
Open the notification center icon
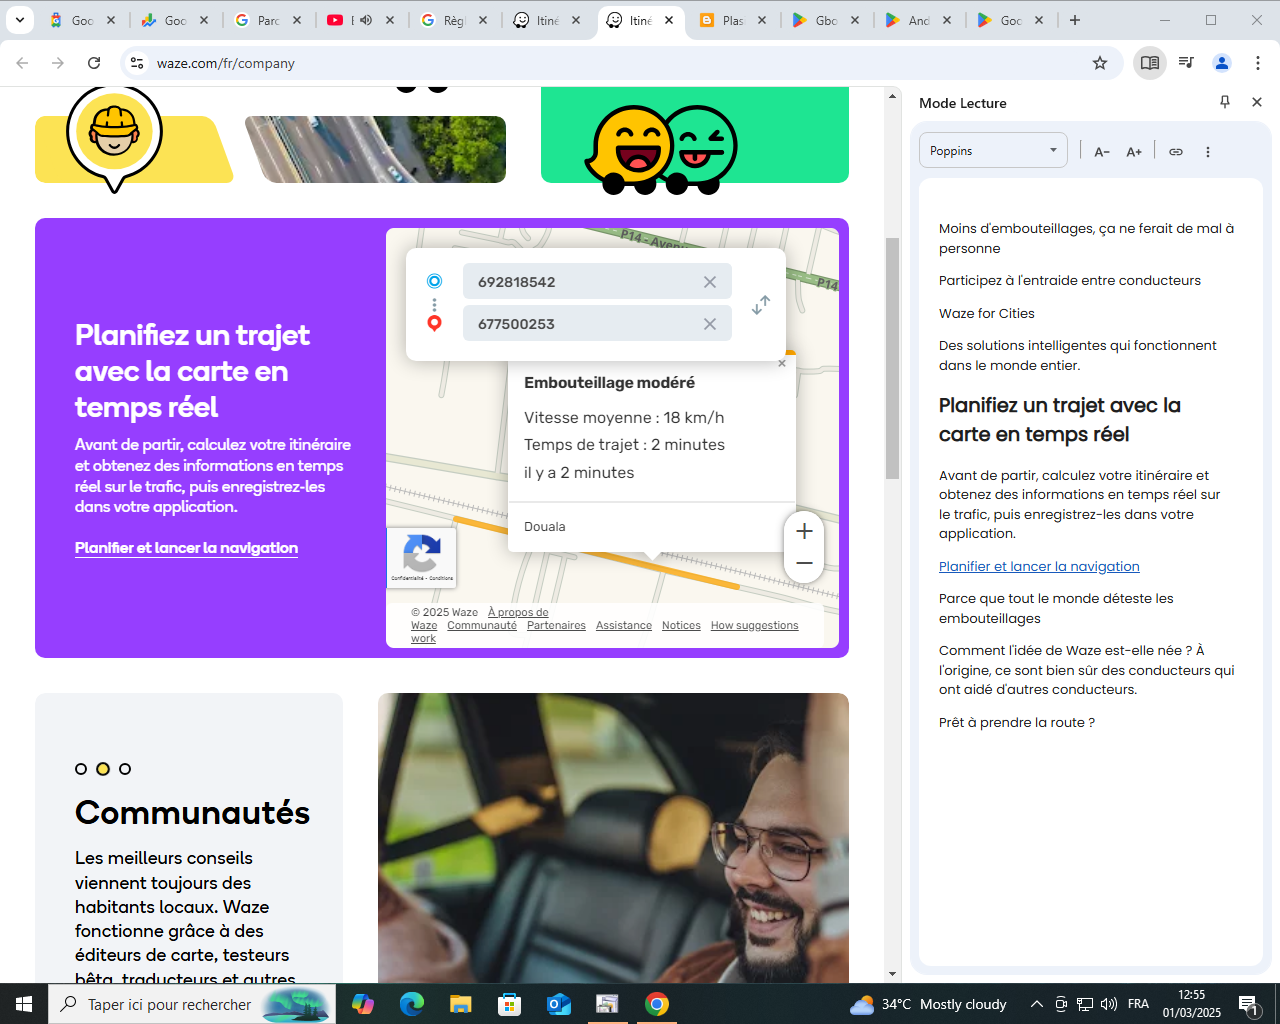point(1249,1004)
